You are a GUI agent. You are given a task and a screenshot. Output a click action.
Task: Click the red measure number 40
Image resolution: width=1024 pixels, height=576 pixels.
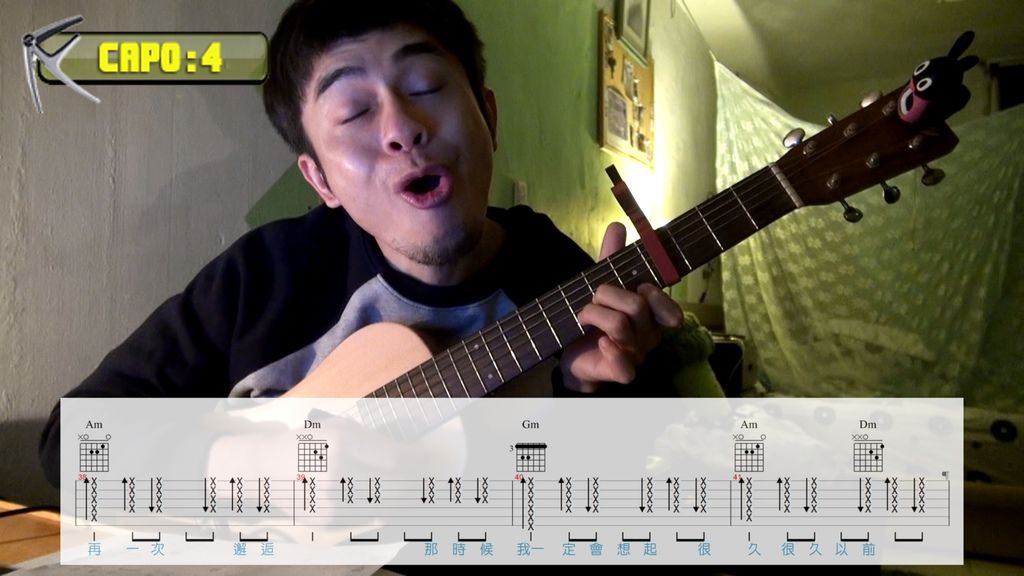click(519, 477)
